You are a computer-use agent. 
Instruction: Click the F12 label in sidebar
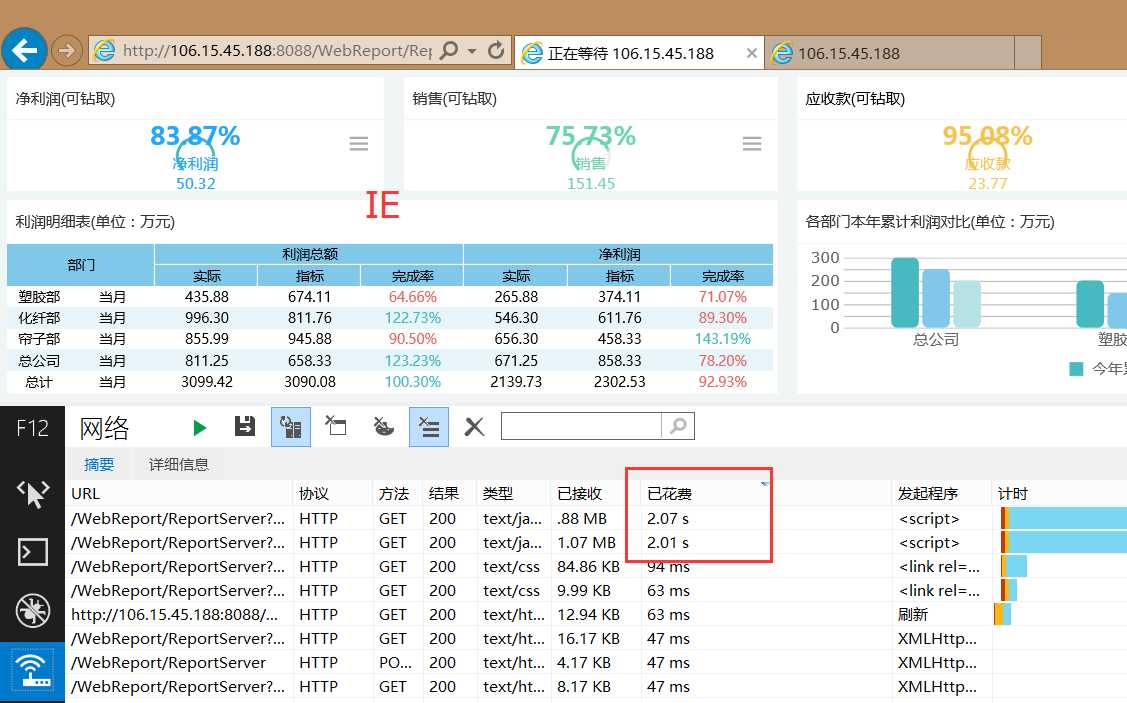pyautogui.click(x=32, y=428)
